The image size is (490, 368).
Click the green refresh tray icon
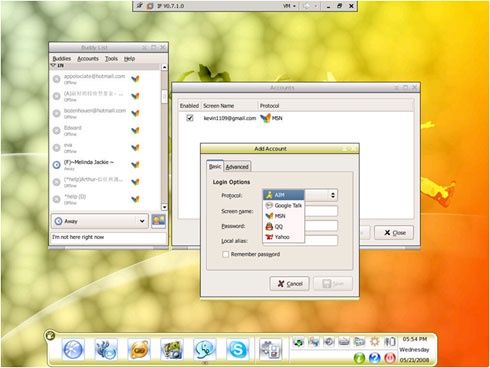(298, 342)
